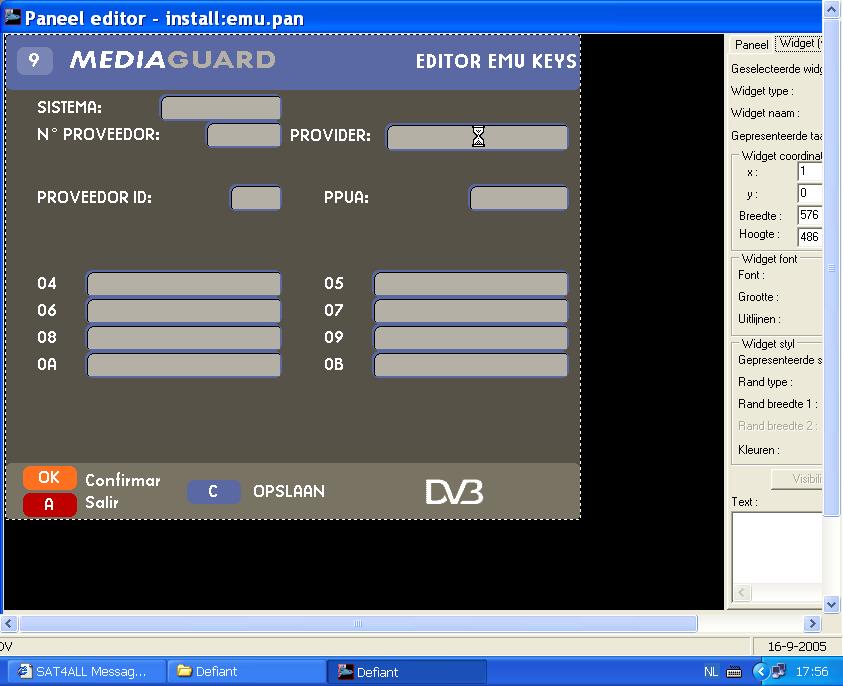
Task: Click the Paneel editor title bar icon
Action: [12, 18]
